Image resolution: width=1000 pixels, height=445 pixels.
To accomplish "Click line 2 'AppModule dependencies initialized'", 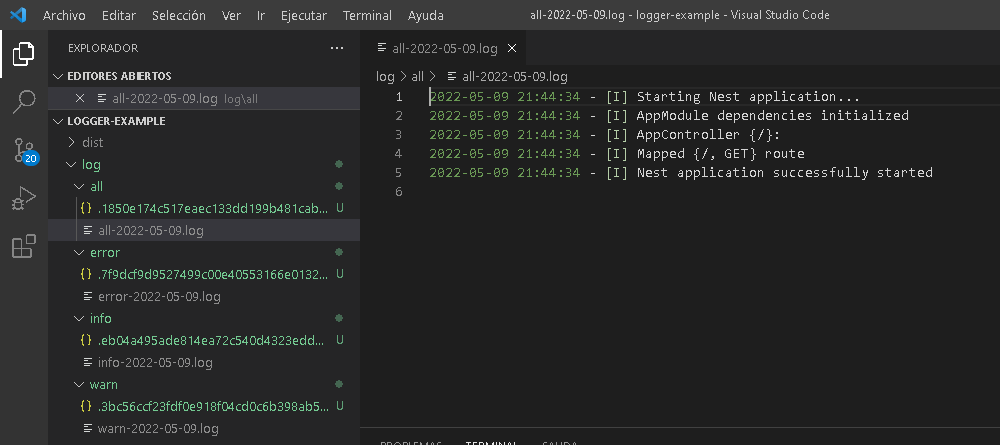I will pyautogui.click(x=772, y=115).
